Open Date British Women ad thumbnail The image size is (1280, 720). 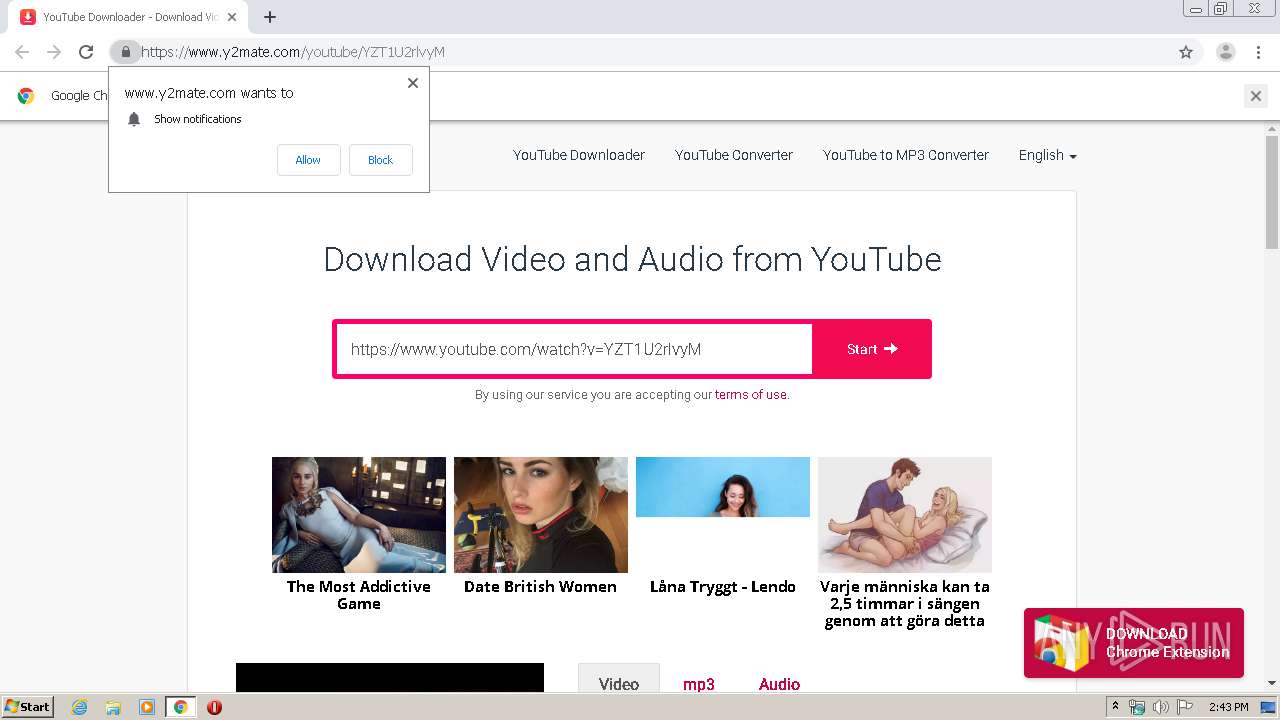coord(541,514)
